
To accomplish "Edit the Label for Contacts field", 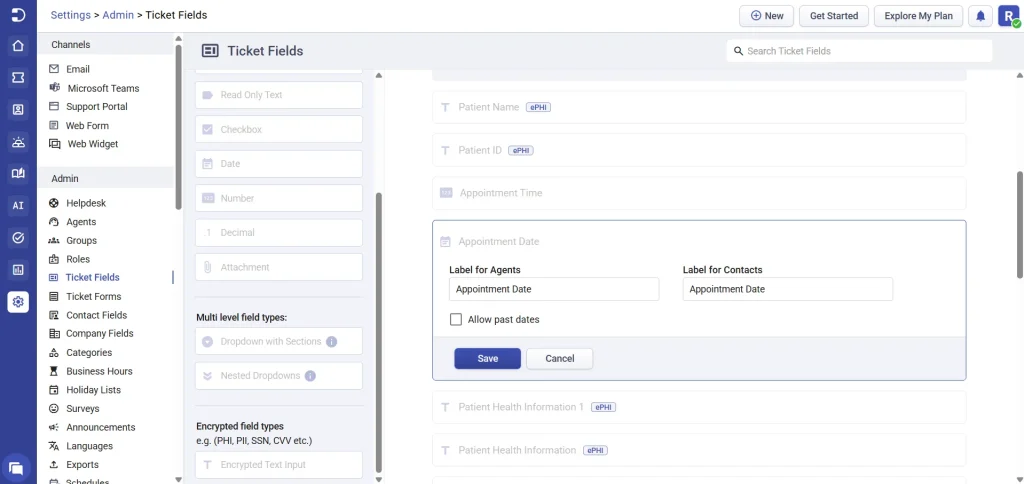I will coord(788,289).
